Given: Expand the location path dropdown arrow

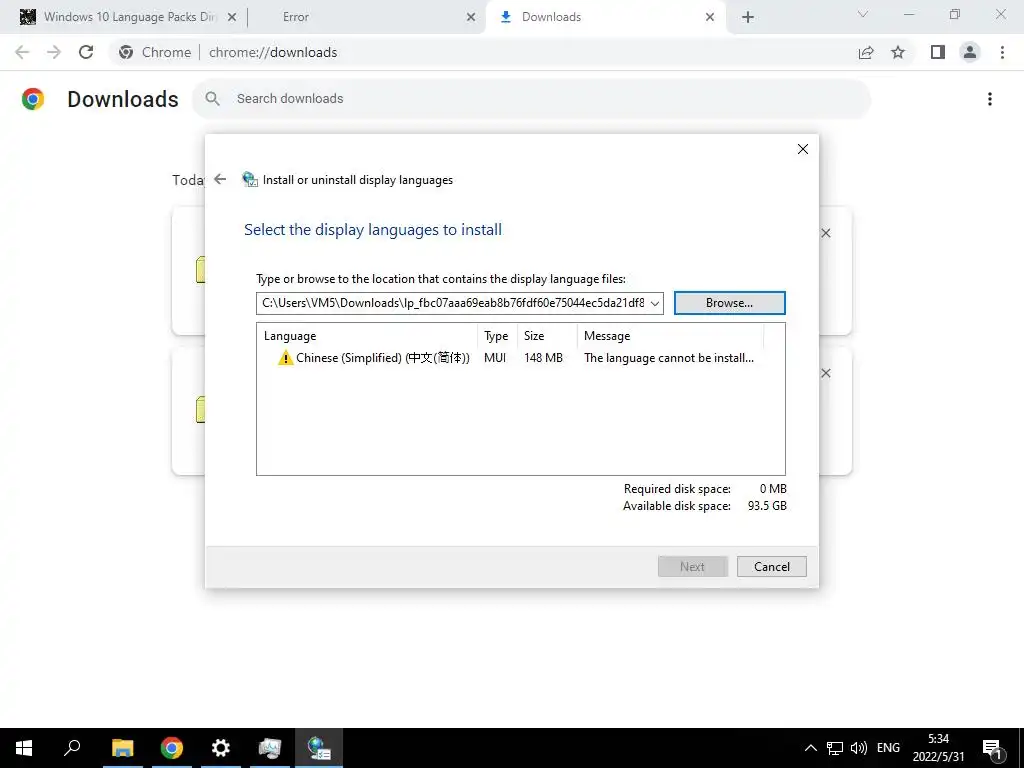Looking at the screenshot, I should point(654,303).
